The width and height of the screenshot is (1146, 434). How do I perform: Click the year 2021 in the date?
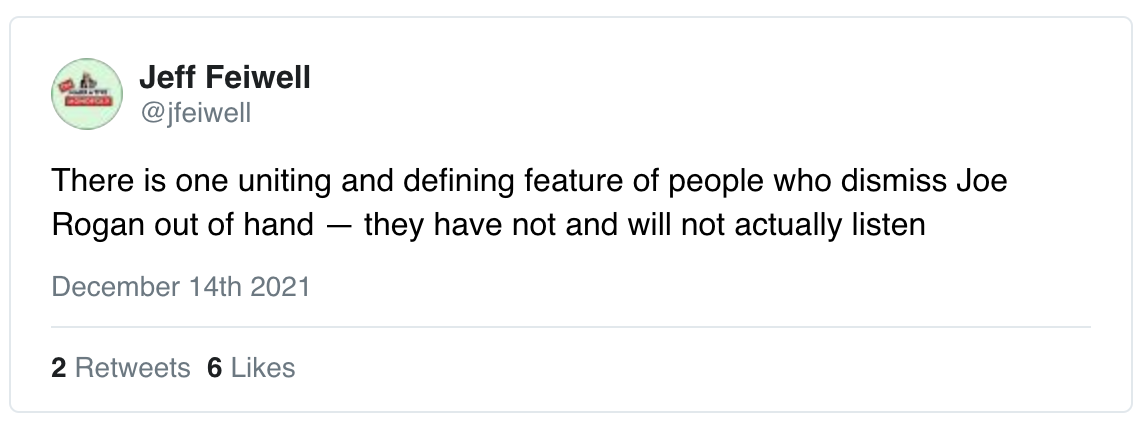click(x=281, y=286)
